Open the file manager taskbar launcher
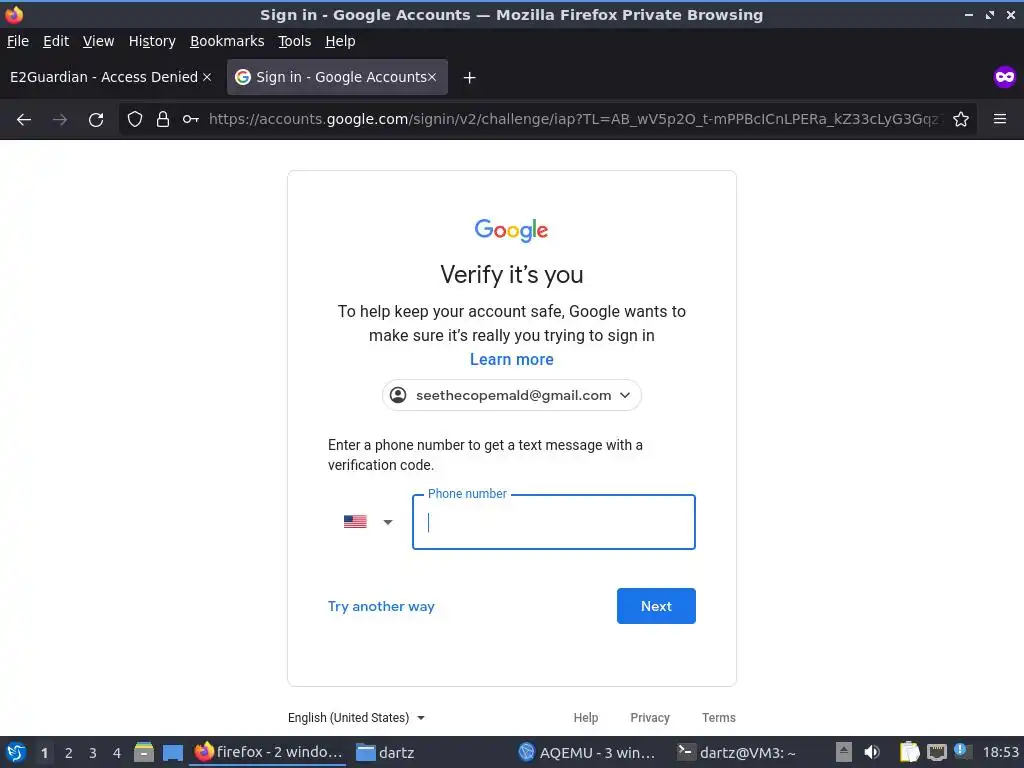 click(x=144, y=752)
